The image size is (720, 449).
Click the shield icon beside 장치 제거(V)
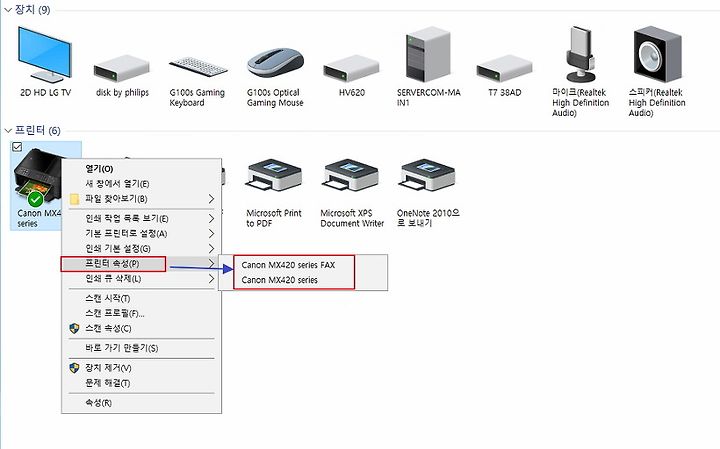click(x=74, y=368)
